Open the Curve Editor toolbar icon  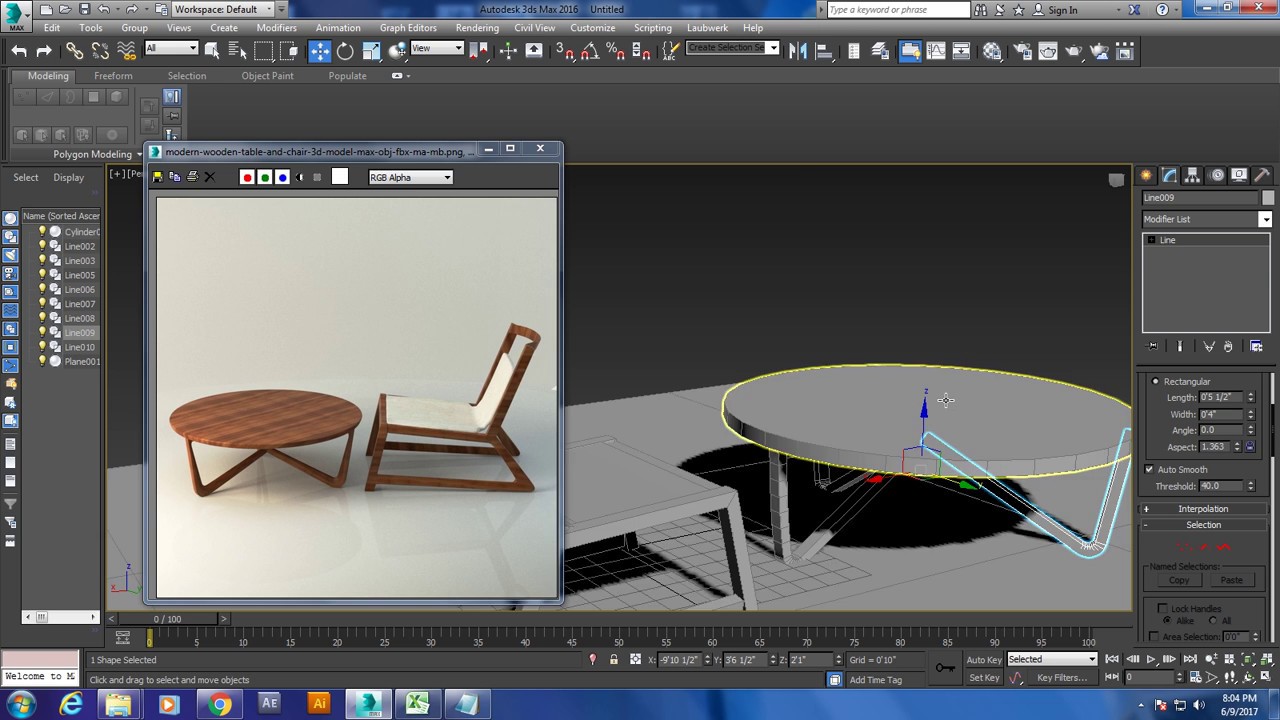point(935,51)
